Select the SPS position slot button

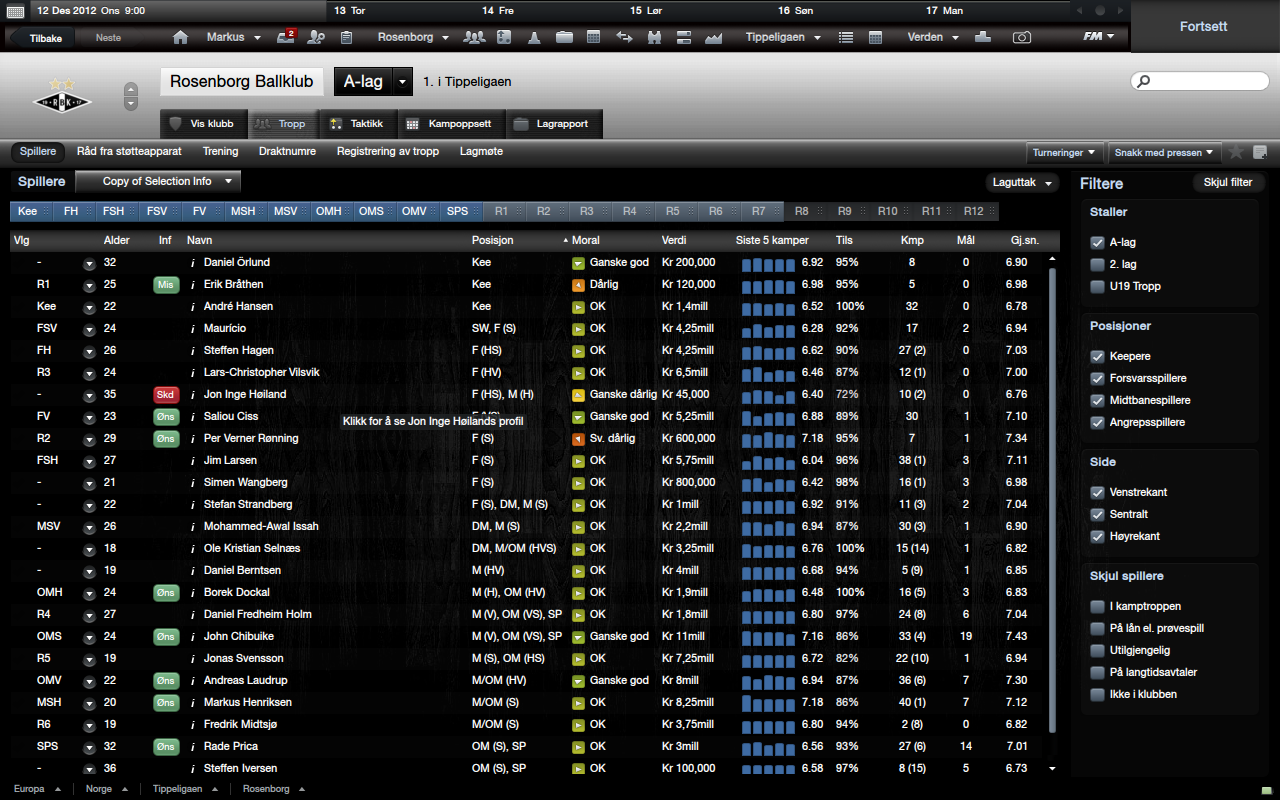[461, 211]
